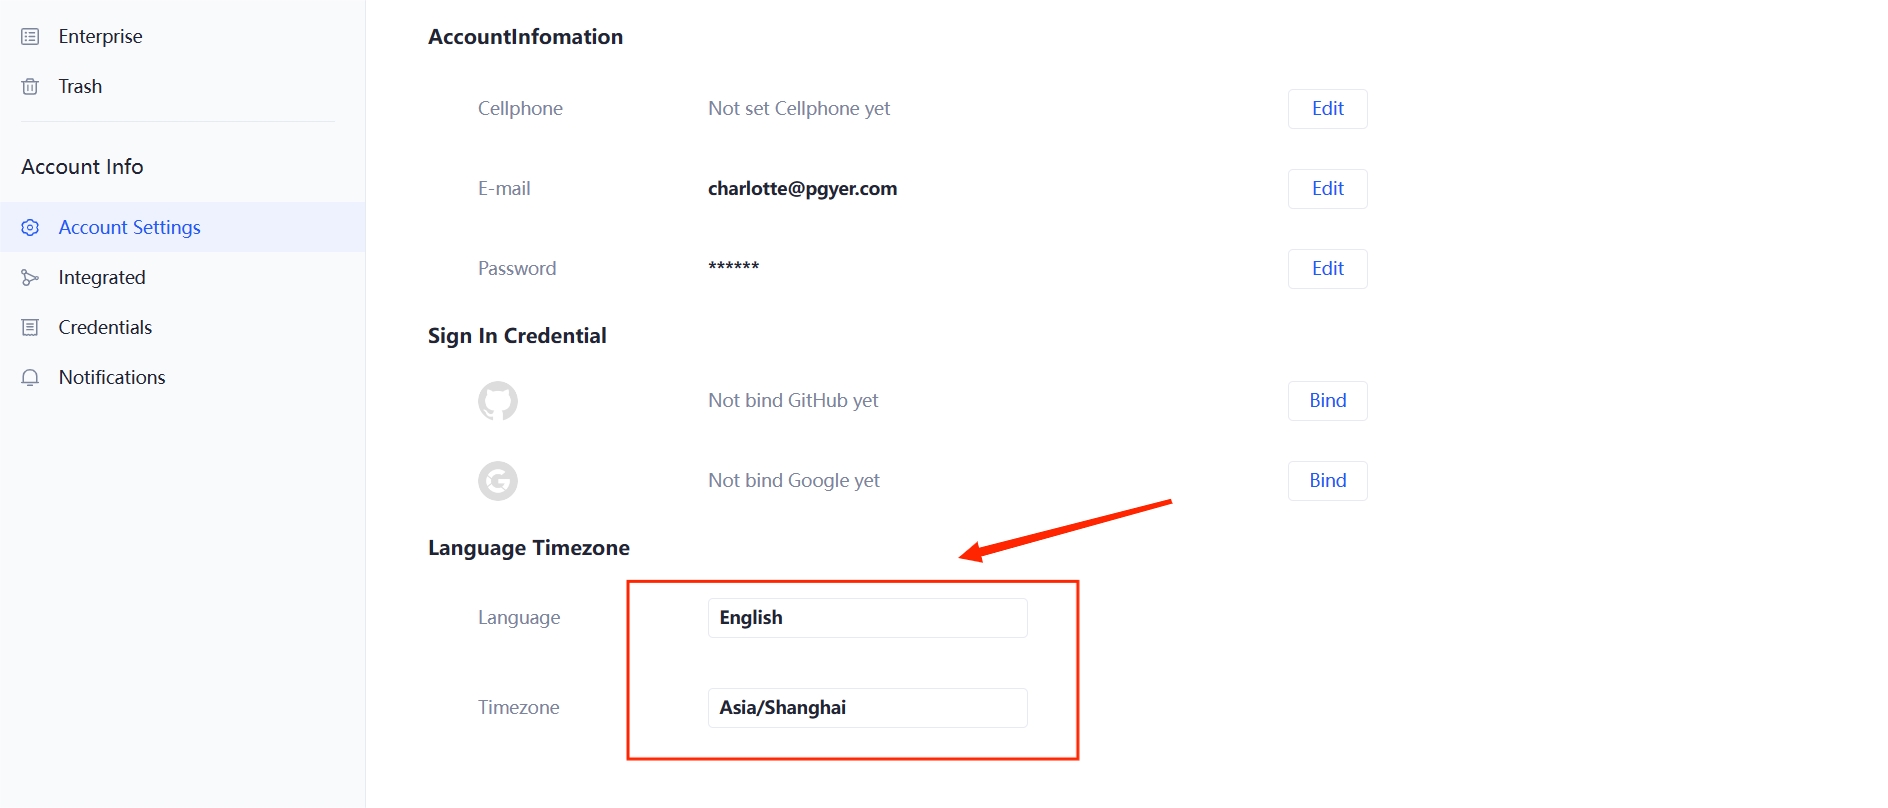Go to the Trash section

coord(80,87)
